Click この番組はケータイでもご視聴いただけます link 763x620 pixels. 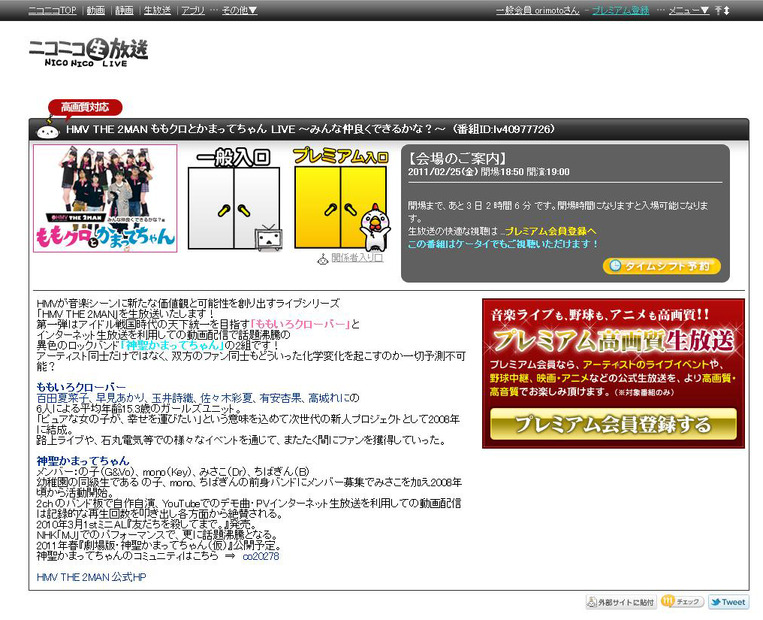[503, 244]
